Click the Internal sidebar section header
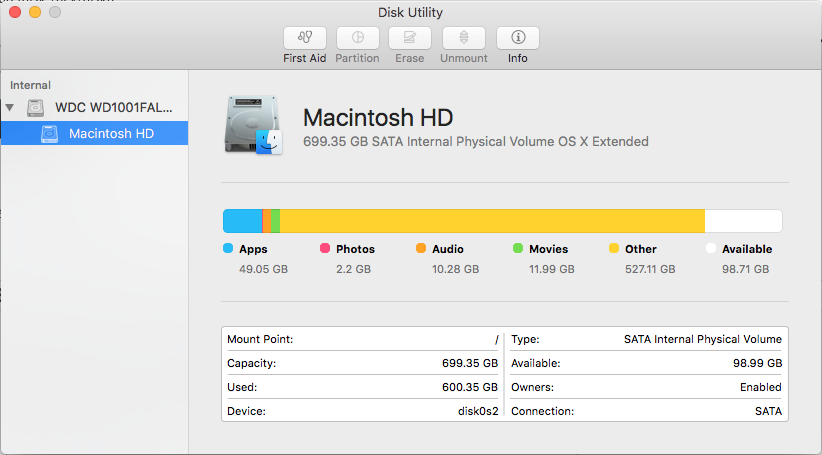Viewport: 822px width, 455px height. click(x=31, y=85)
